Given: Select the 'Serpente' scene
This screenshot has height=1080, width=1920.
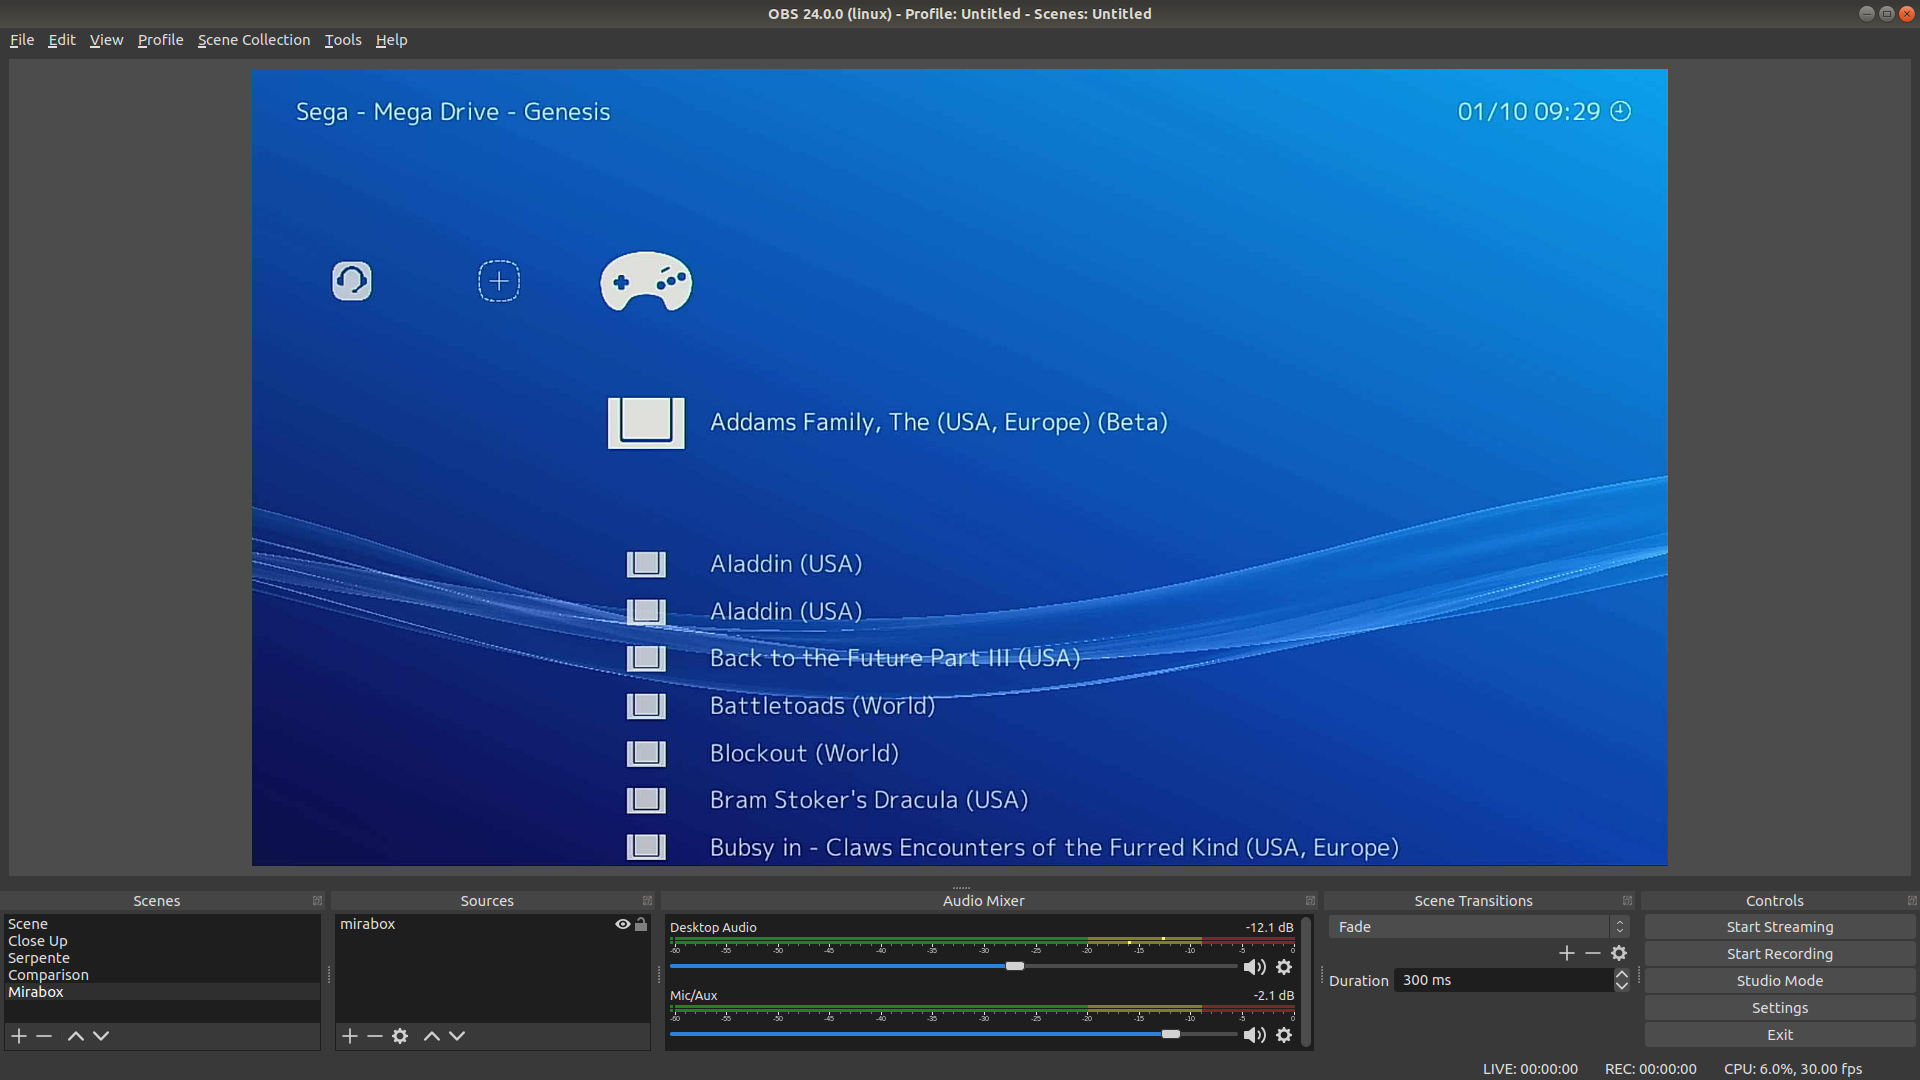Looking at the screenshot, I should (x=162, y=958).
